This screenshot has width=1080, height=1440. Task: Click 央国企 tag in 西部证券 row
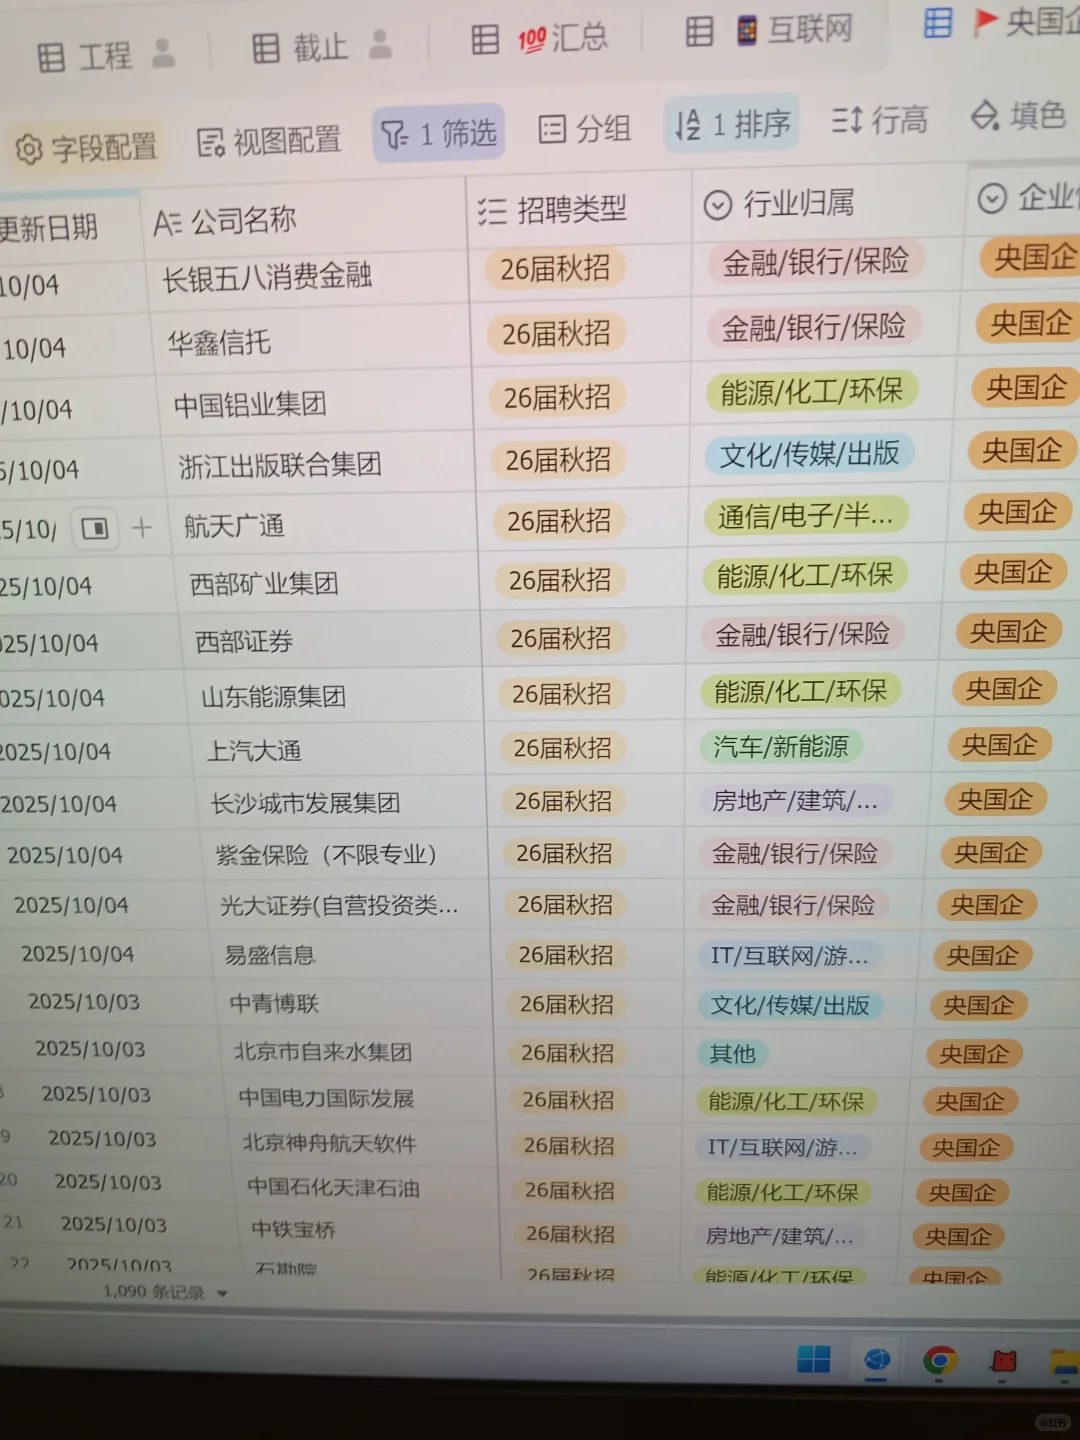click(1008, 632)
